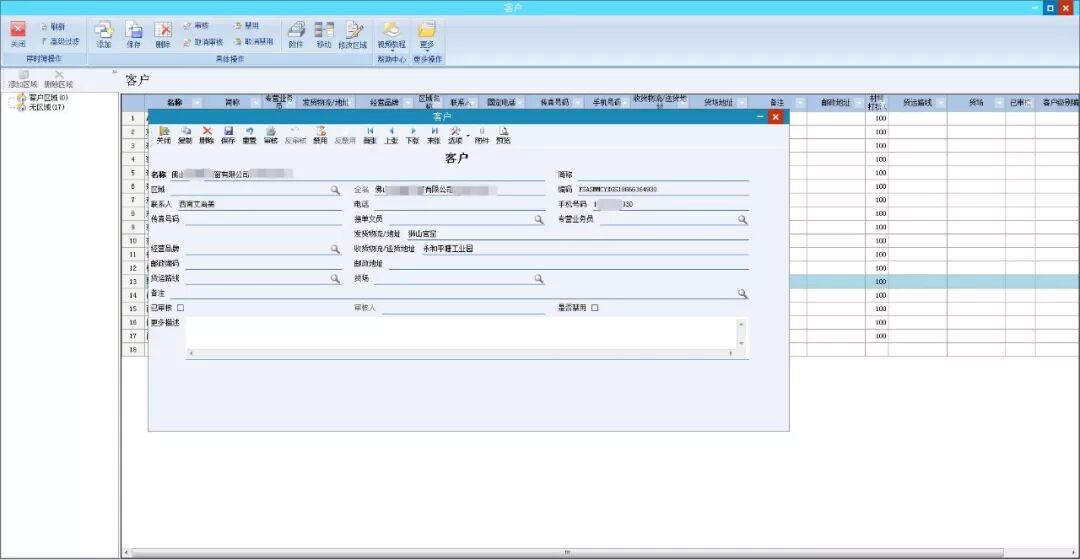Click 禁用 disable in the main ribbon

[x=247, y=26]
